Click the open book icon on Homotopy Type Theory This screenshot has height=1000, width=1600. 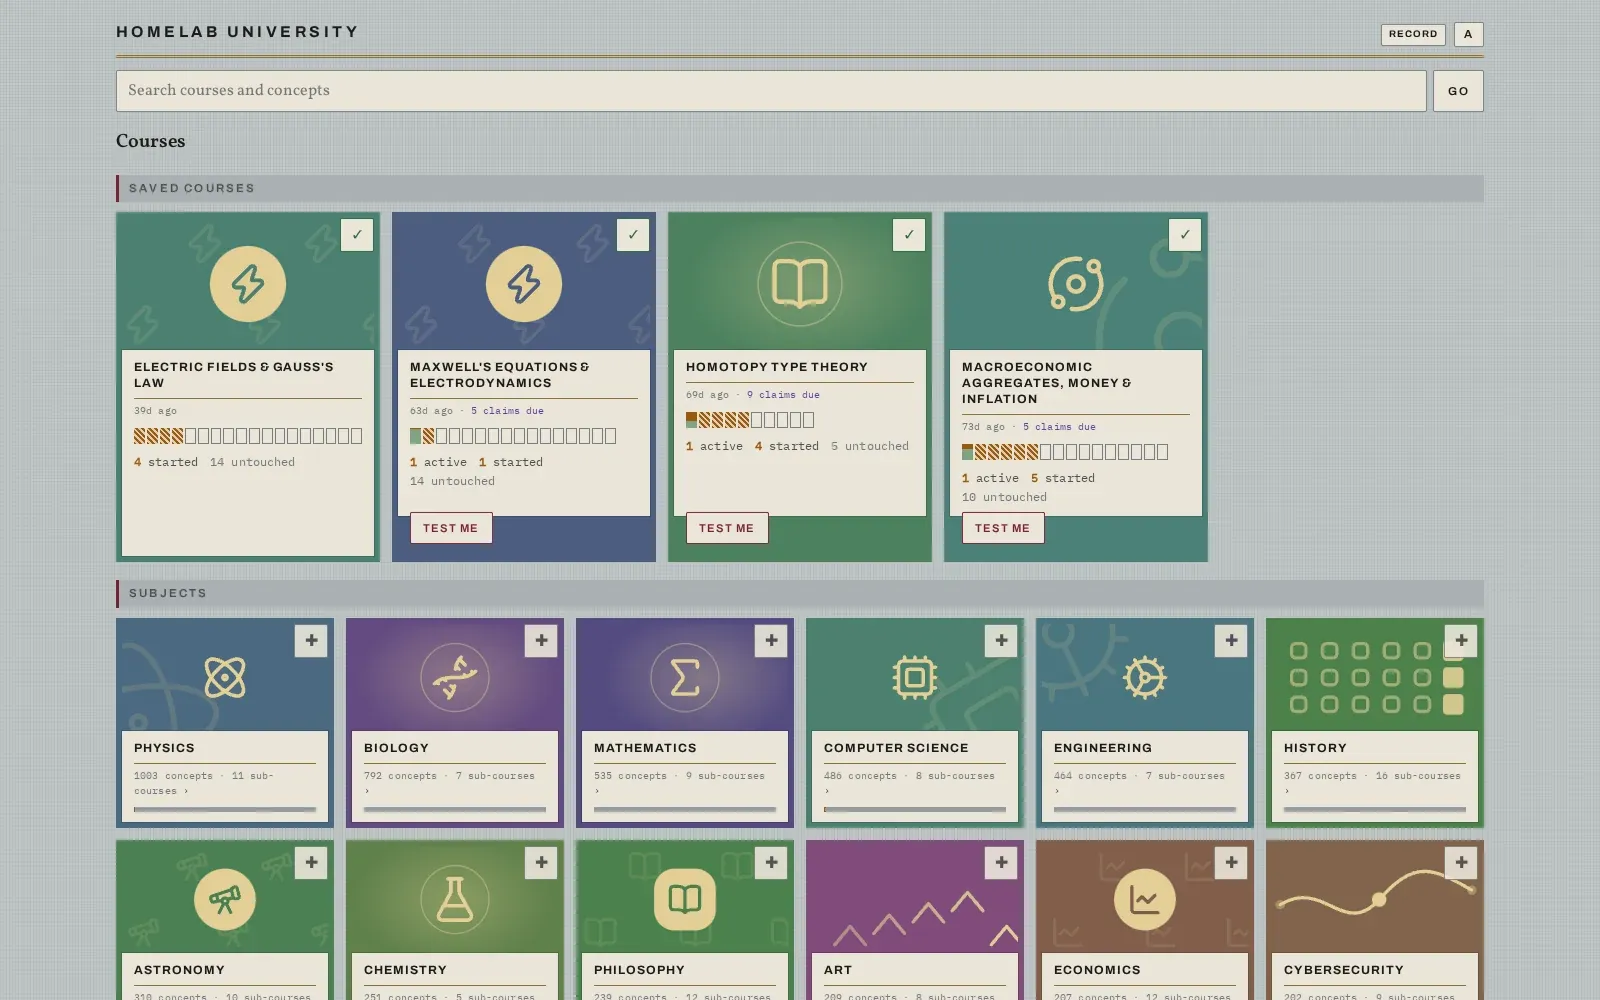[800, 284]
